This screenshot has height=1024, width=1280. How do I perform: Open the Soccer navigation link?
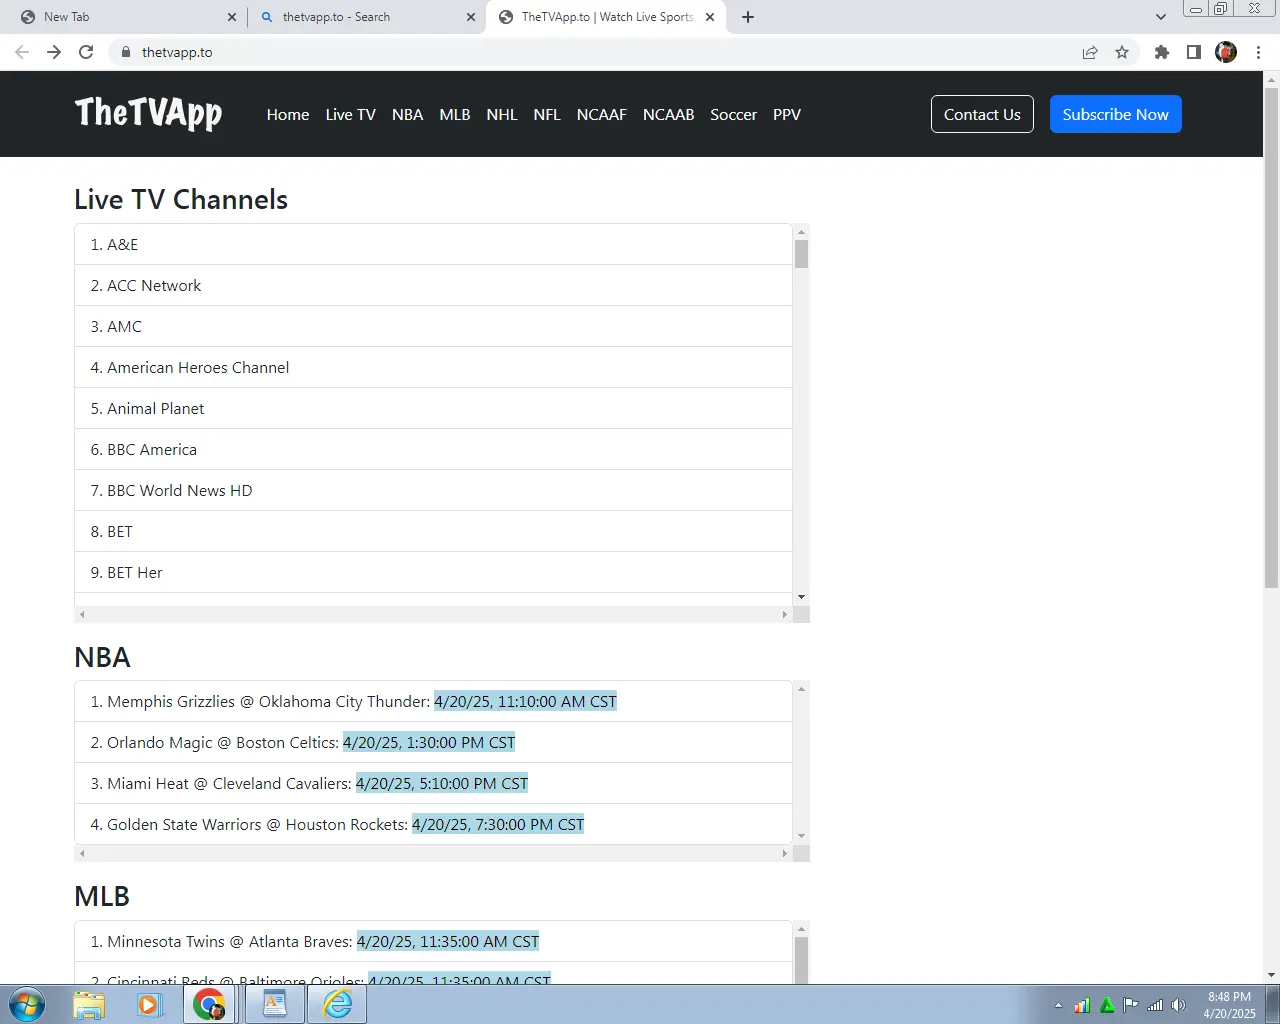tap(734, 114)
